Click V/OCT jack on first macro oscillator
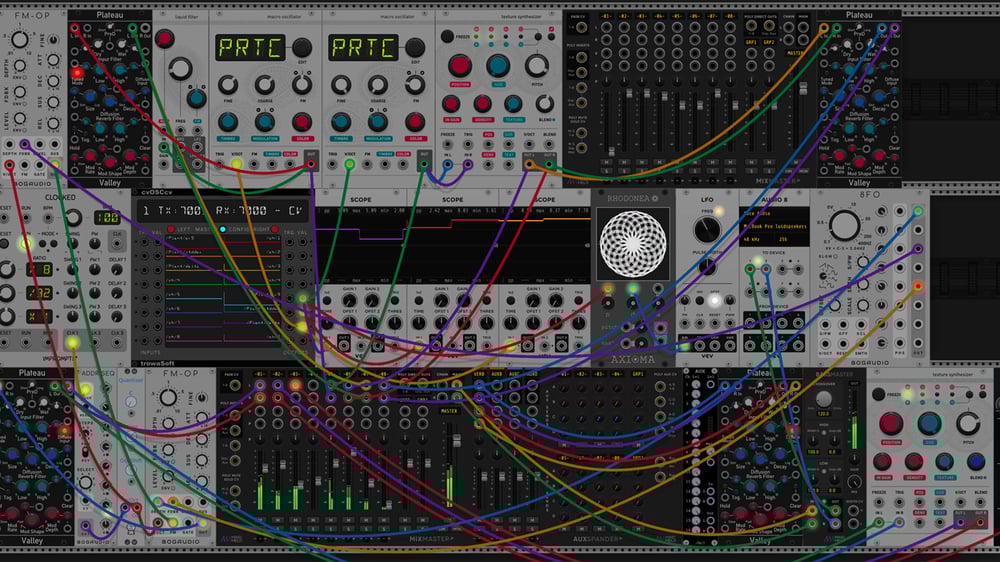 237,165
